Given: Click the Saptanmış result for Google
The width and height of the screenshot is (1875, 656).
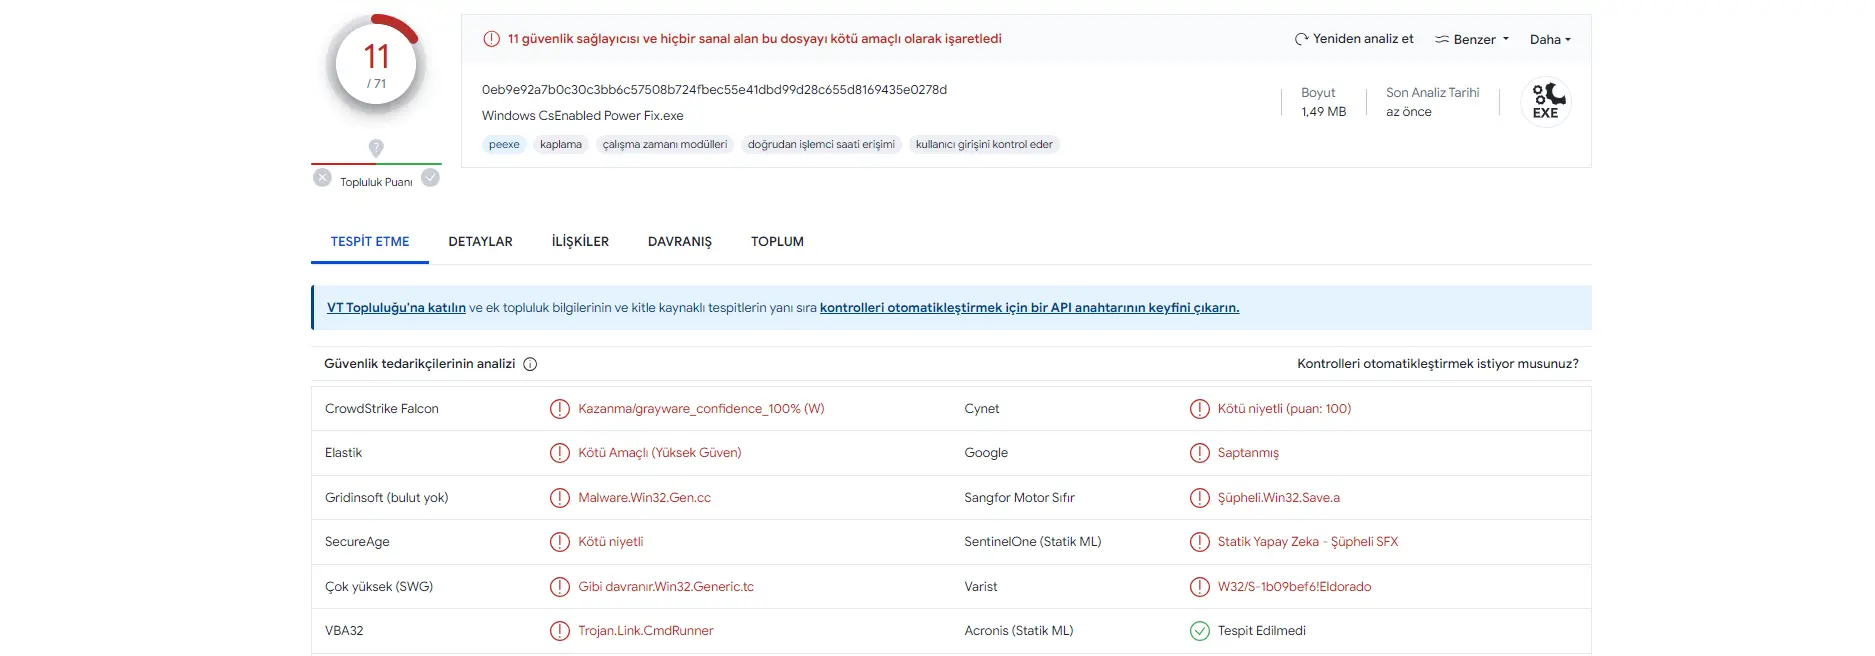Looking at the screenshot, I should (x=1248, y=453).
